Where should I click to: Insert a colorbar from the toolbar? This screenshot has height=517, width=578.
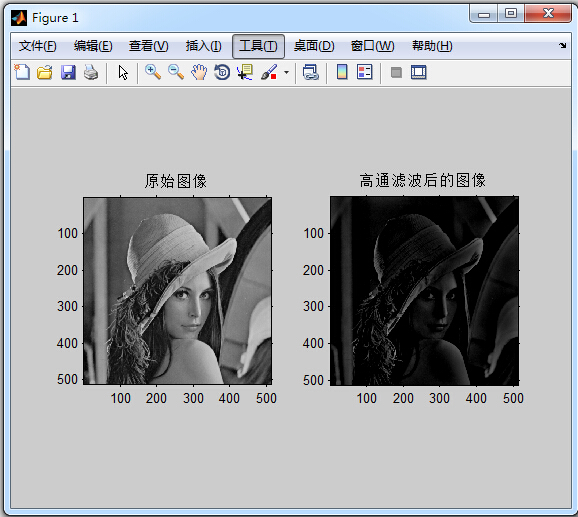342,72
